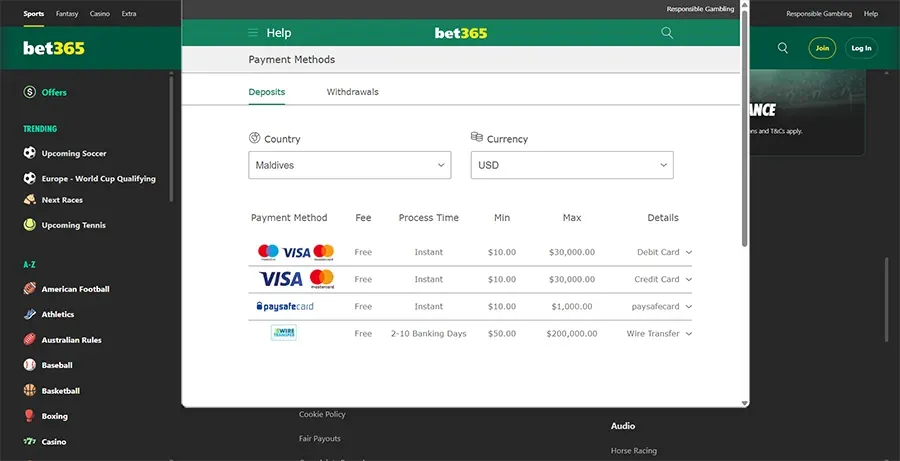The height and width of the screenshot is (461, 900).
Task: Click the Boxing glove icon
Action: [x=29, y=416]
